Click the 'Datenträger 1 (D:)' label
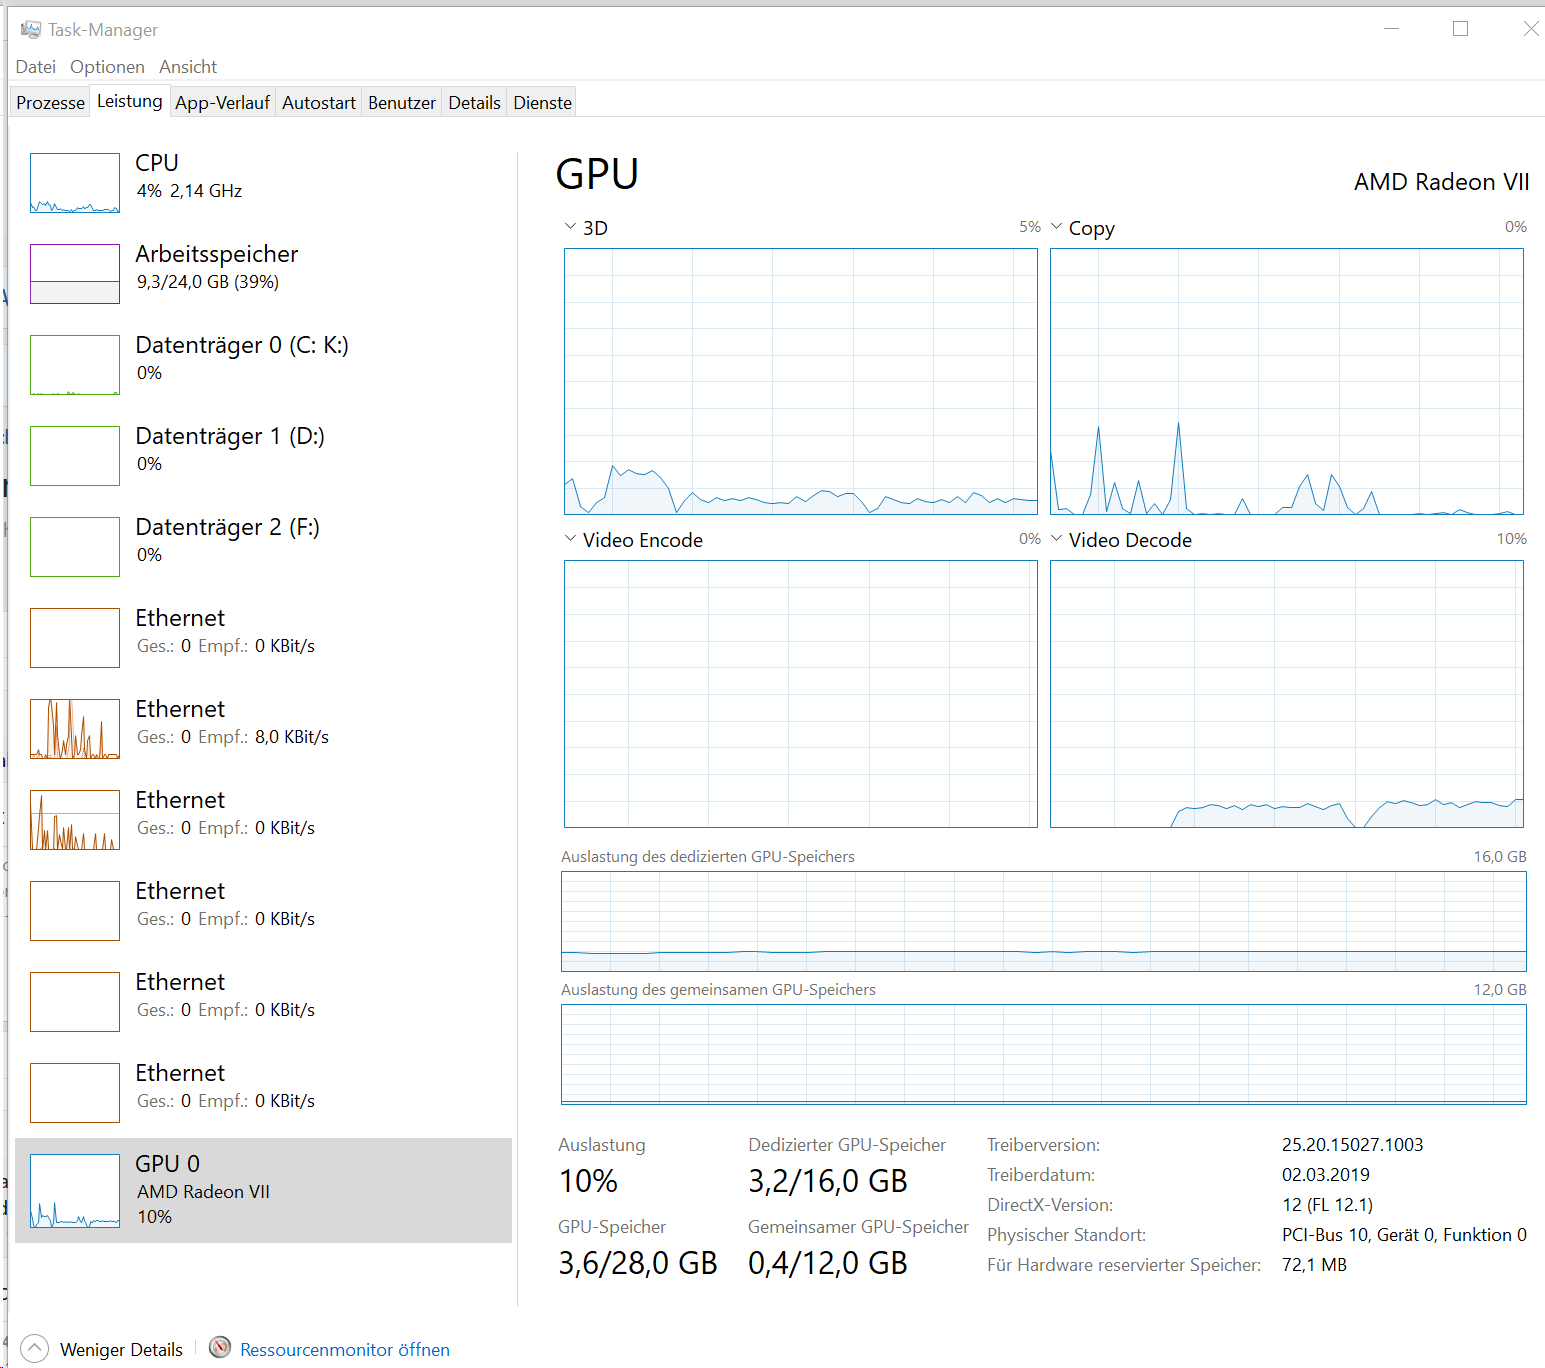This screenshot has width=1545, height=1368. click(230, 436)
